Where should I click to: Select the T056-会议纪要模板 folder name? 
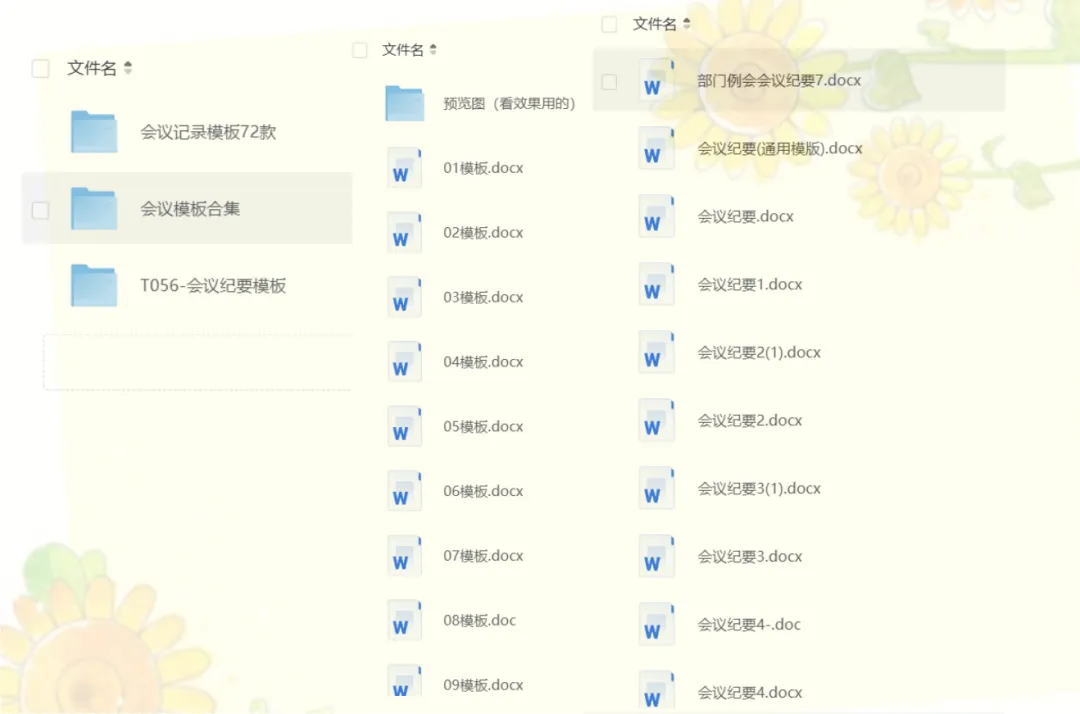tap(213, 286)
